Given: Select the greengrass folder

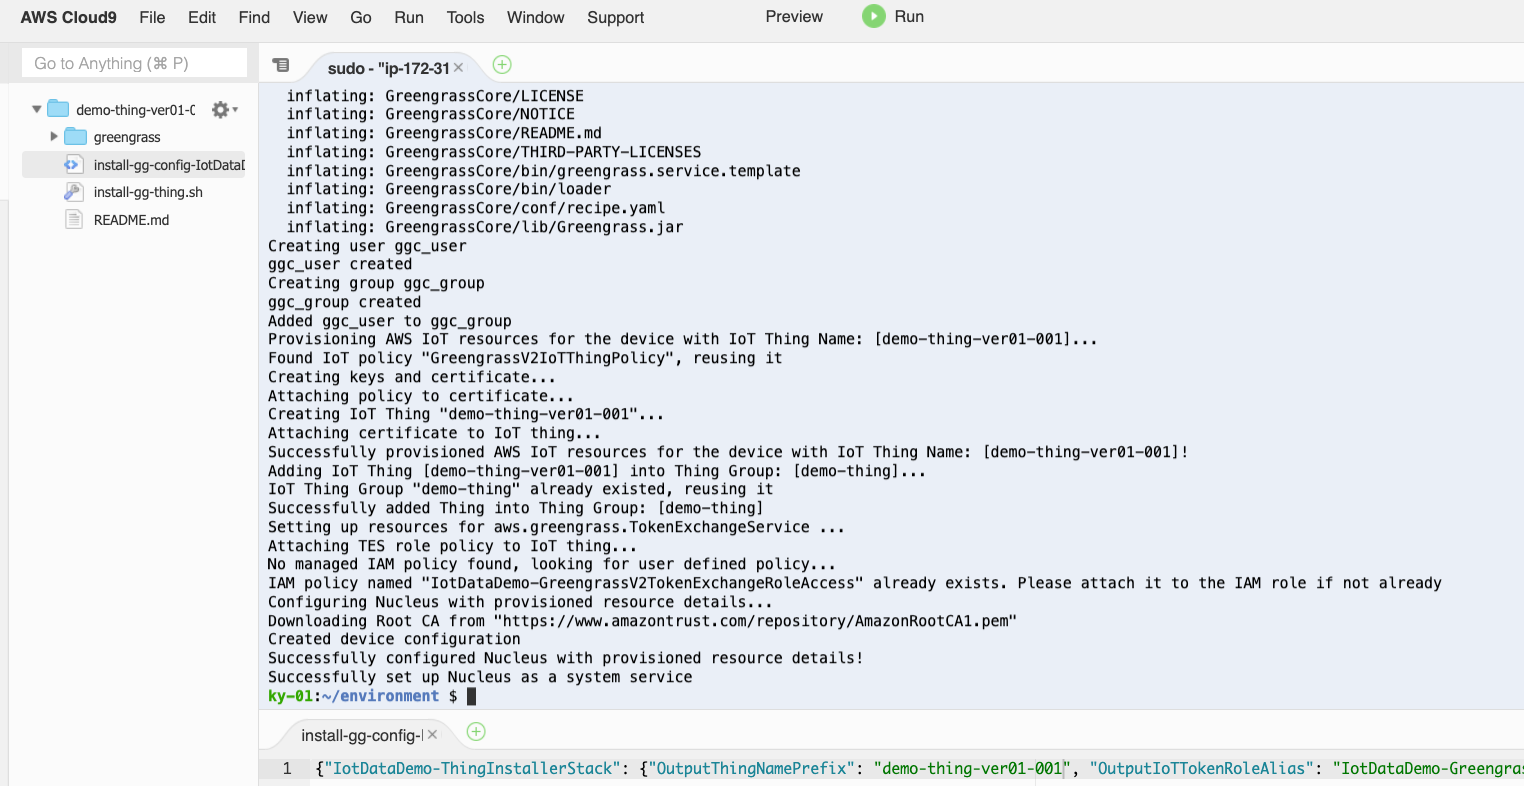Looking at the screenshot, I should click(127, 137).
